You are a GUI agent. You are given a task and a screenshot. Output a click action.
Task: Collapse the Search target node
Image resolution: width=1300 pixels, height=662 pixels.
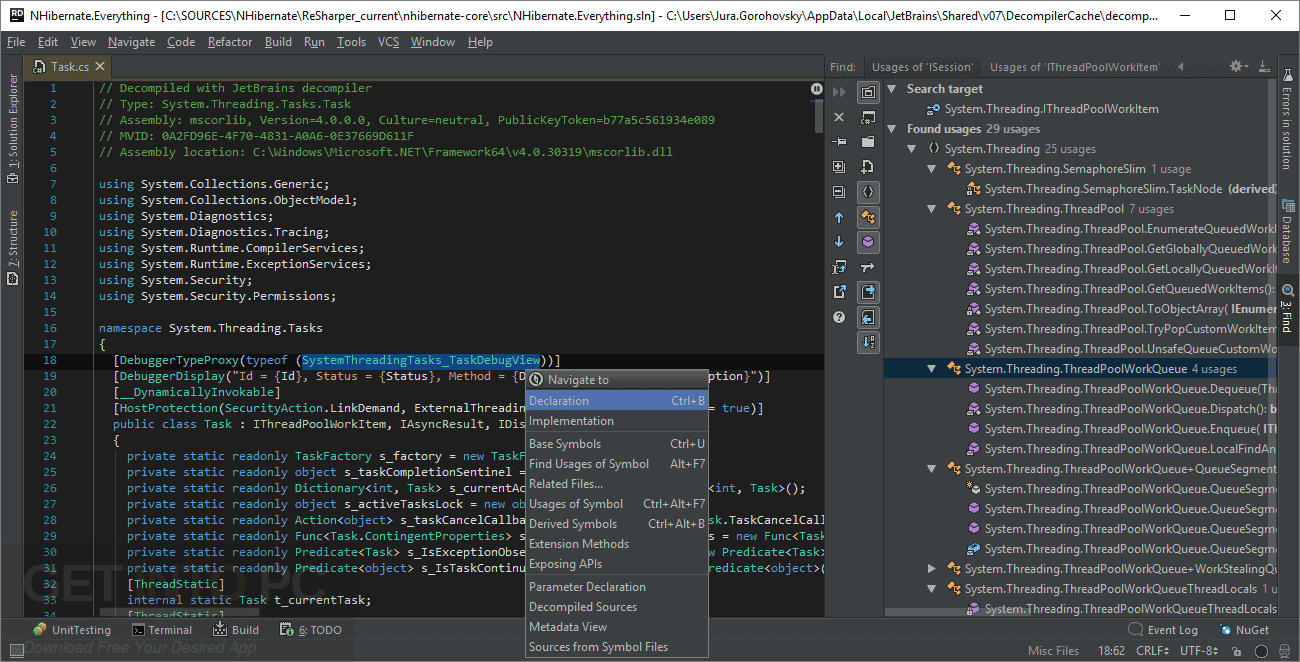893,89
